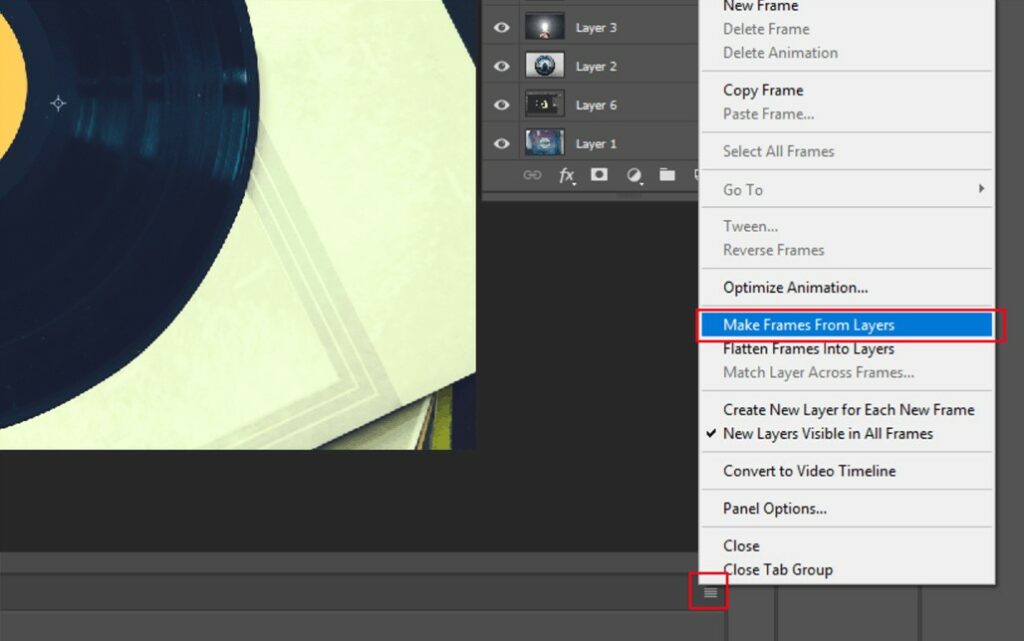
Task: Select Convert to Video Timeline
Action: [809, 471]
